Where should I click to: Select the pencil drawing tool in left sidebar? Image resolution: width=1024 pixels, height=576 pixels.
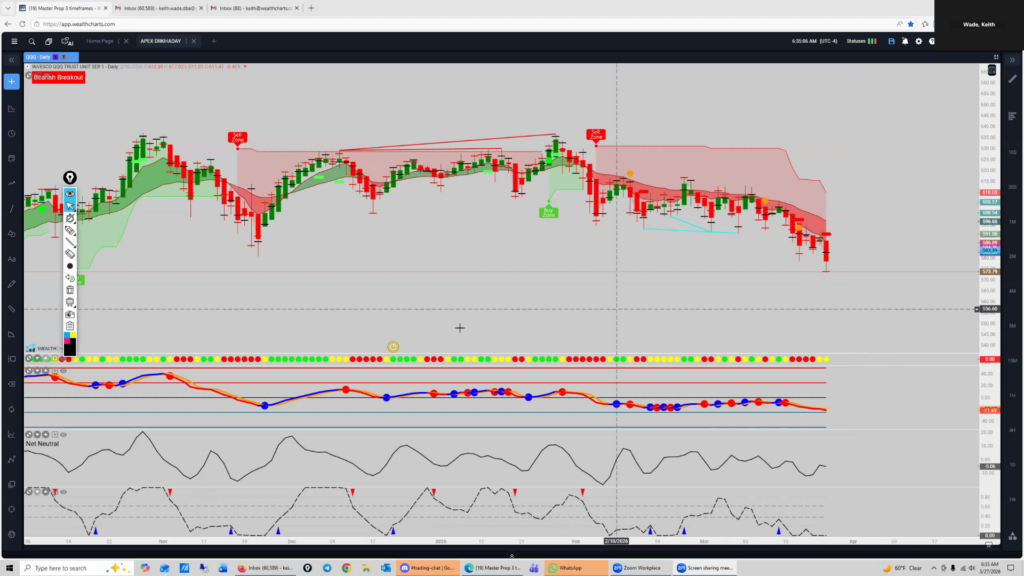click(x=12, y=284)
